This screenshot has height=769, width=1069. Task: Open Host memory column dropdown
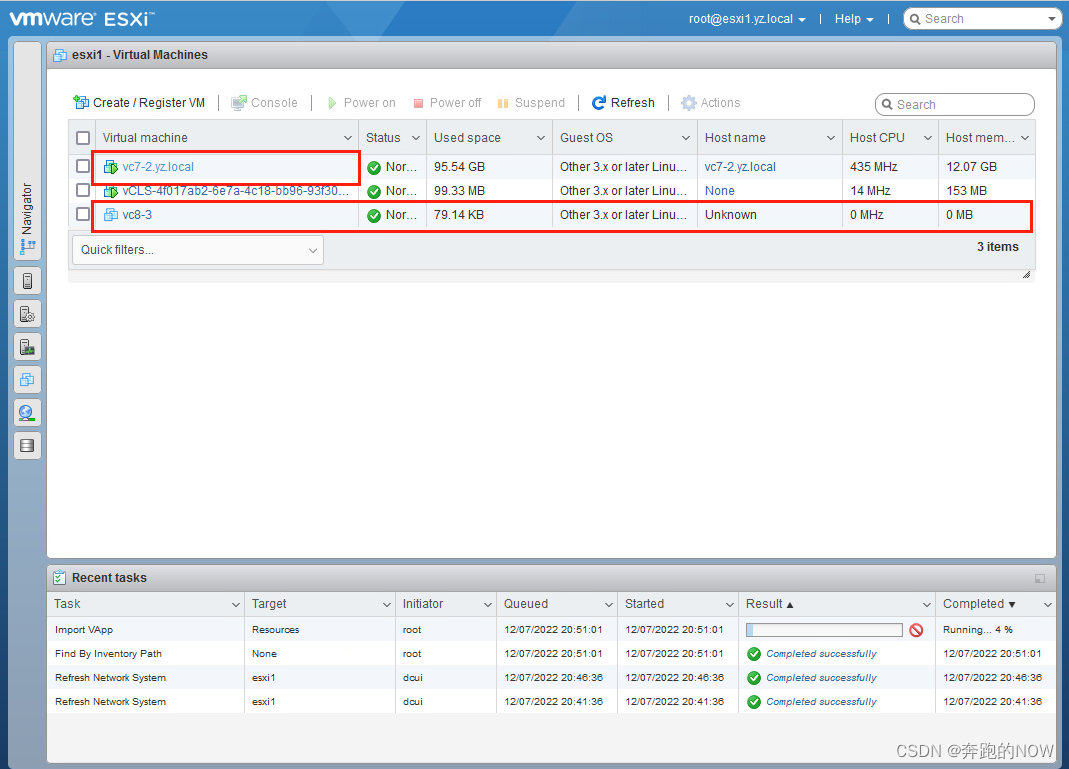pyautogui.click(x=1025, y=138)
